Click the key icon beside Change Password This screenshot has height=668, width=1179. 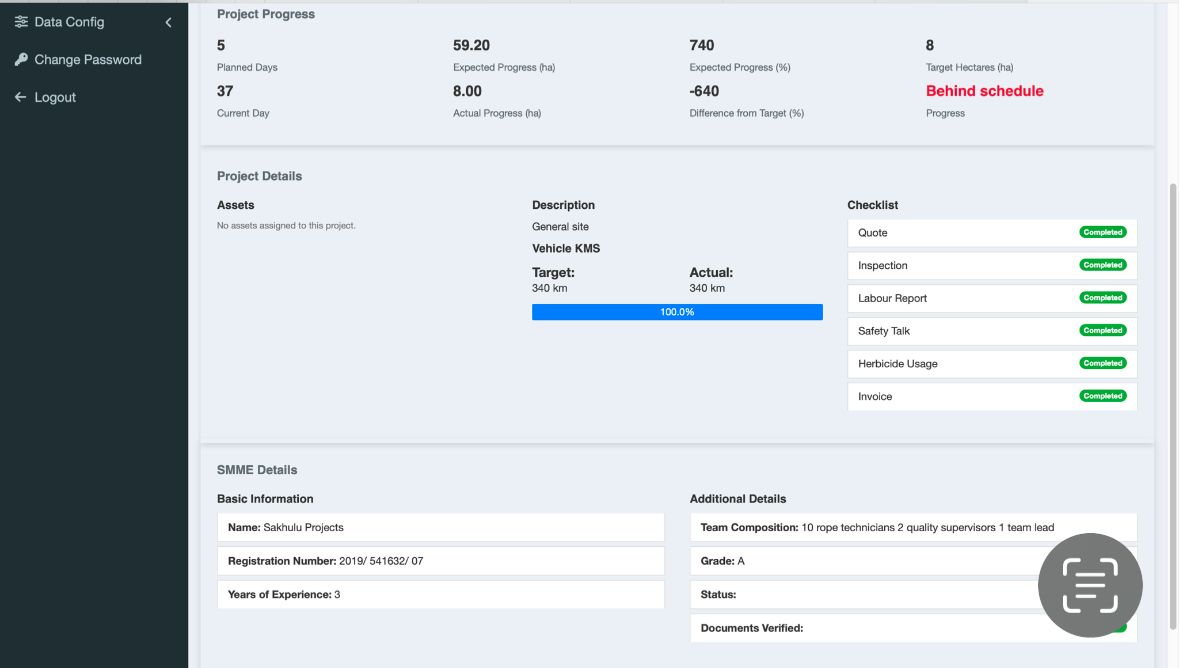pos(21,60)
